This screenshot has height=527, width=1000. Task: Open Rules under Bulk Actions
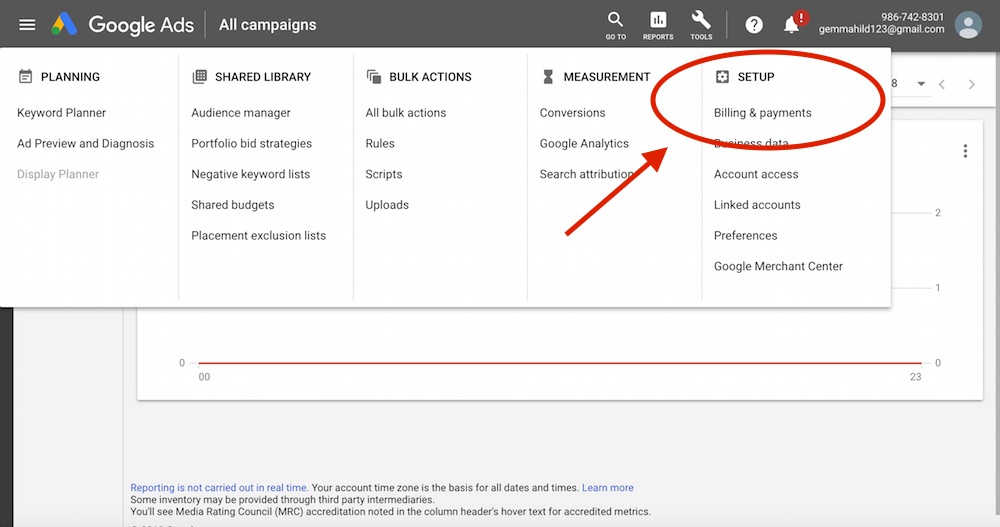point(379,144)
